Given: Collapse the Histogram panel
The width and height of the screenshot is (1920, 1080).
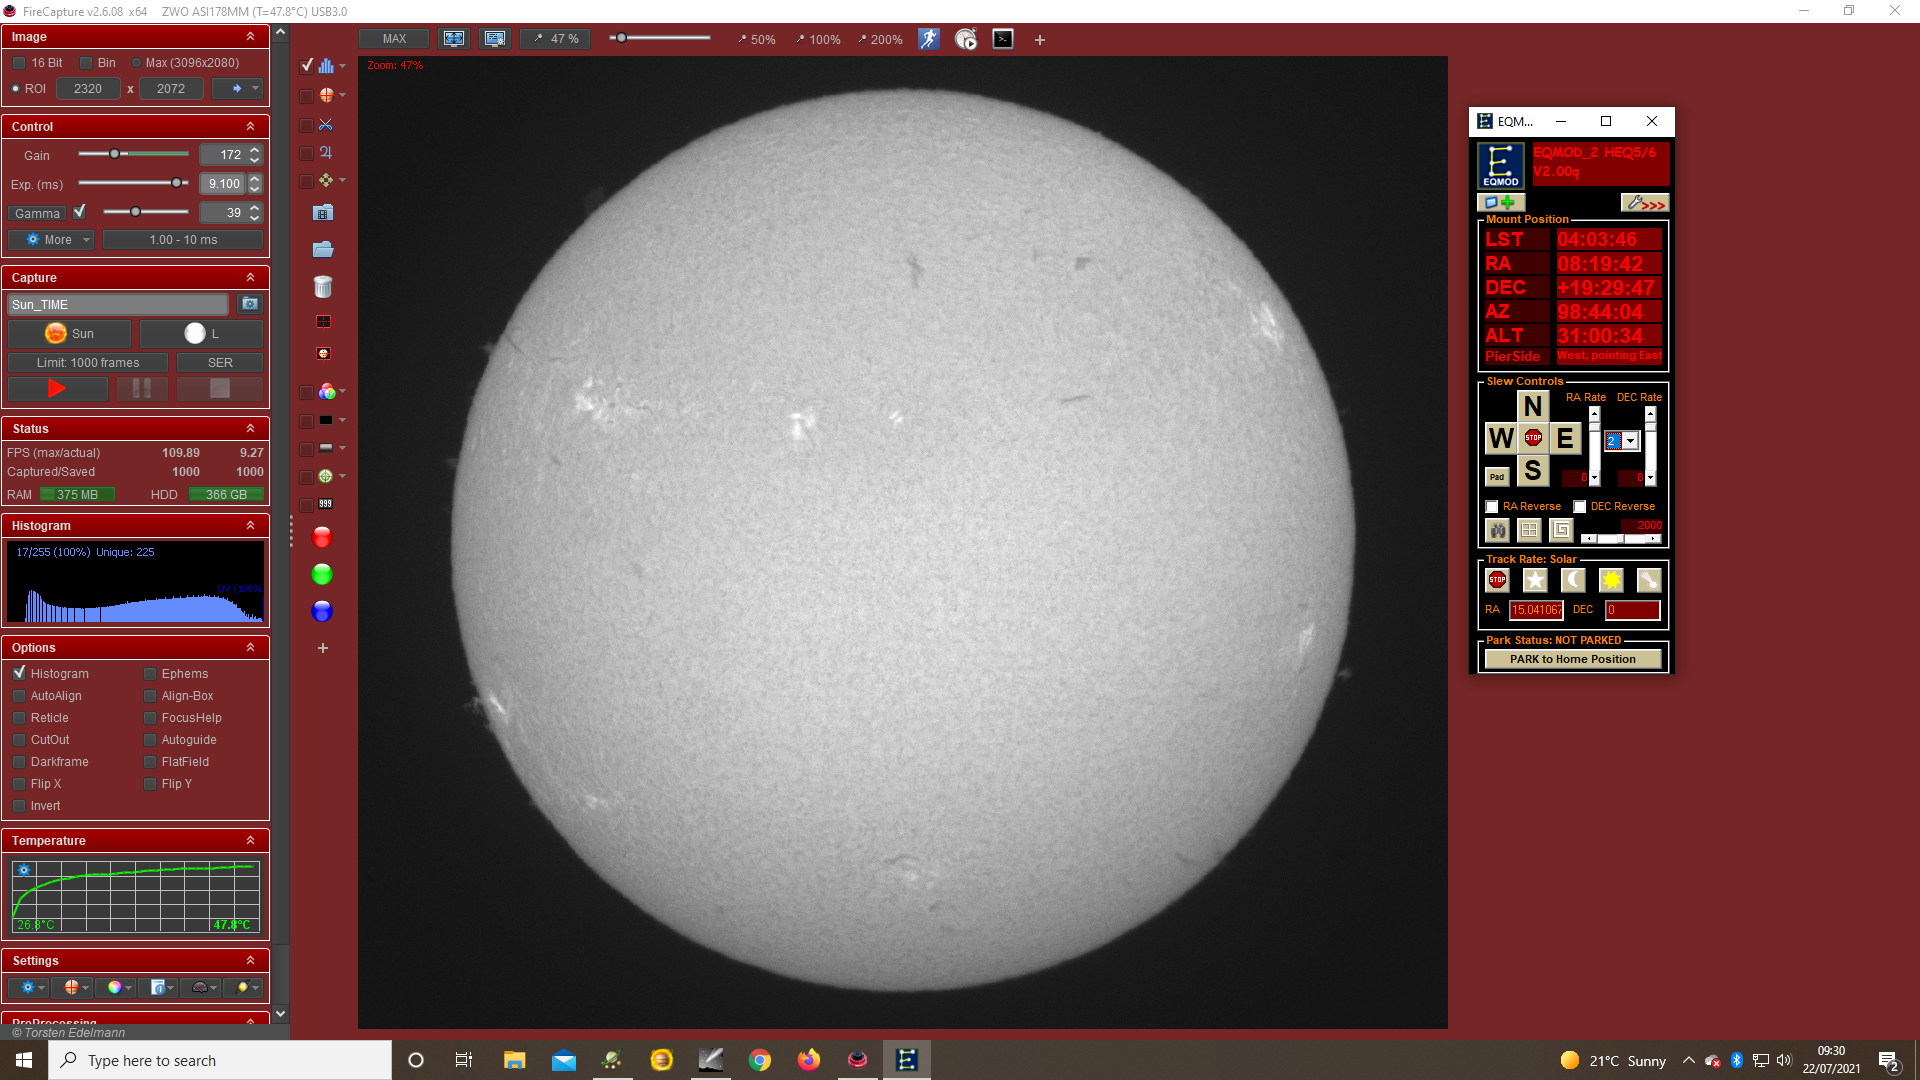Looking at the screenshot, I should coord(251,526).
